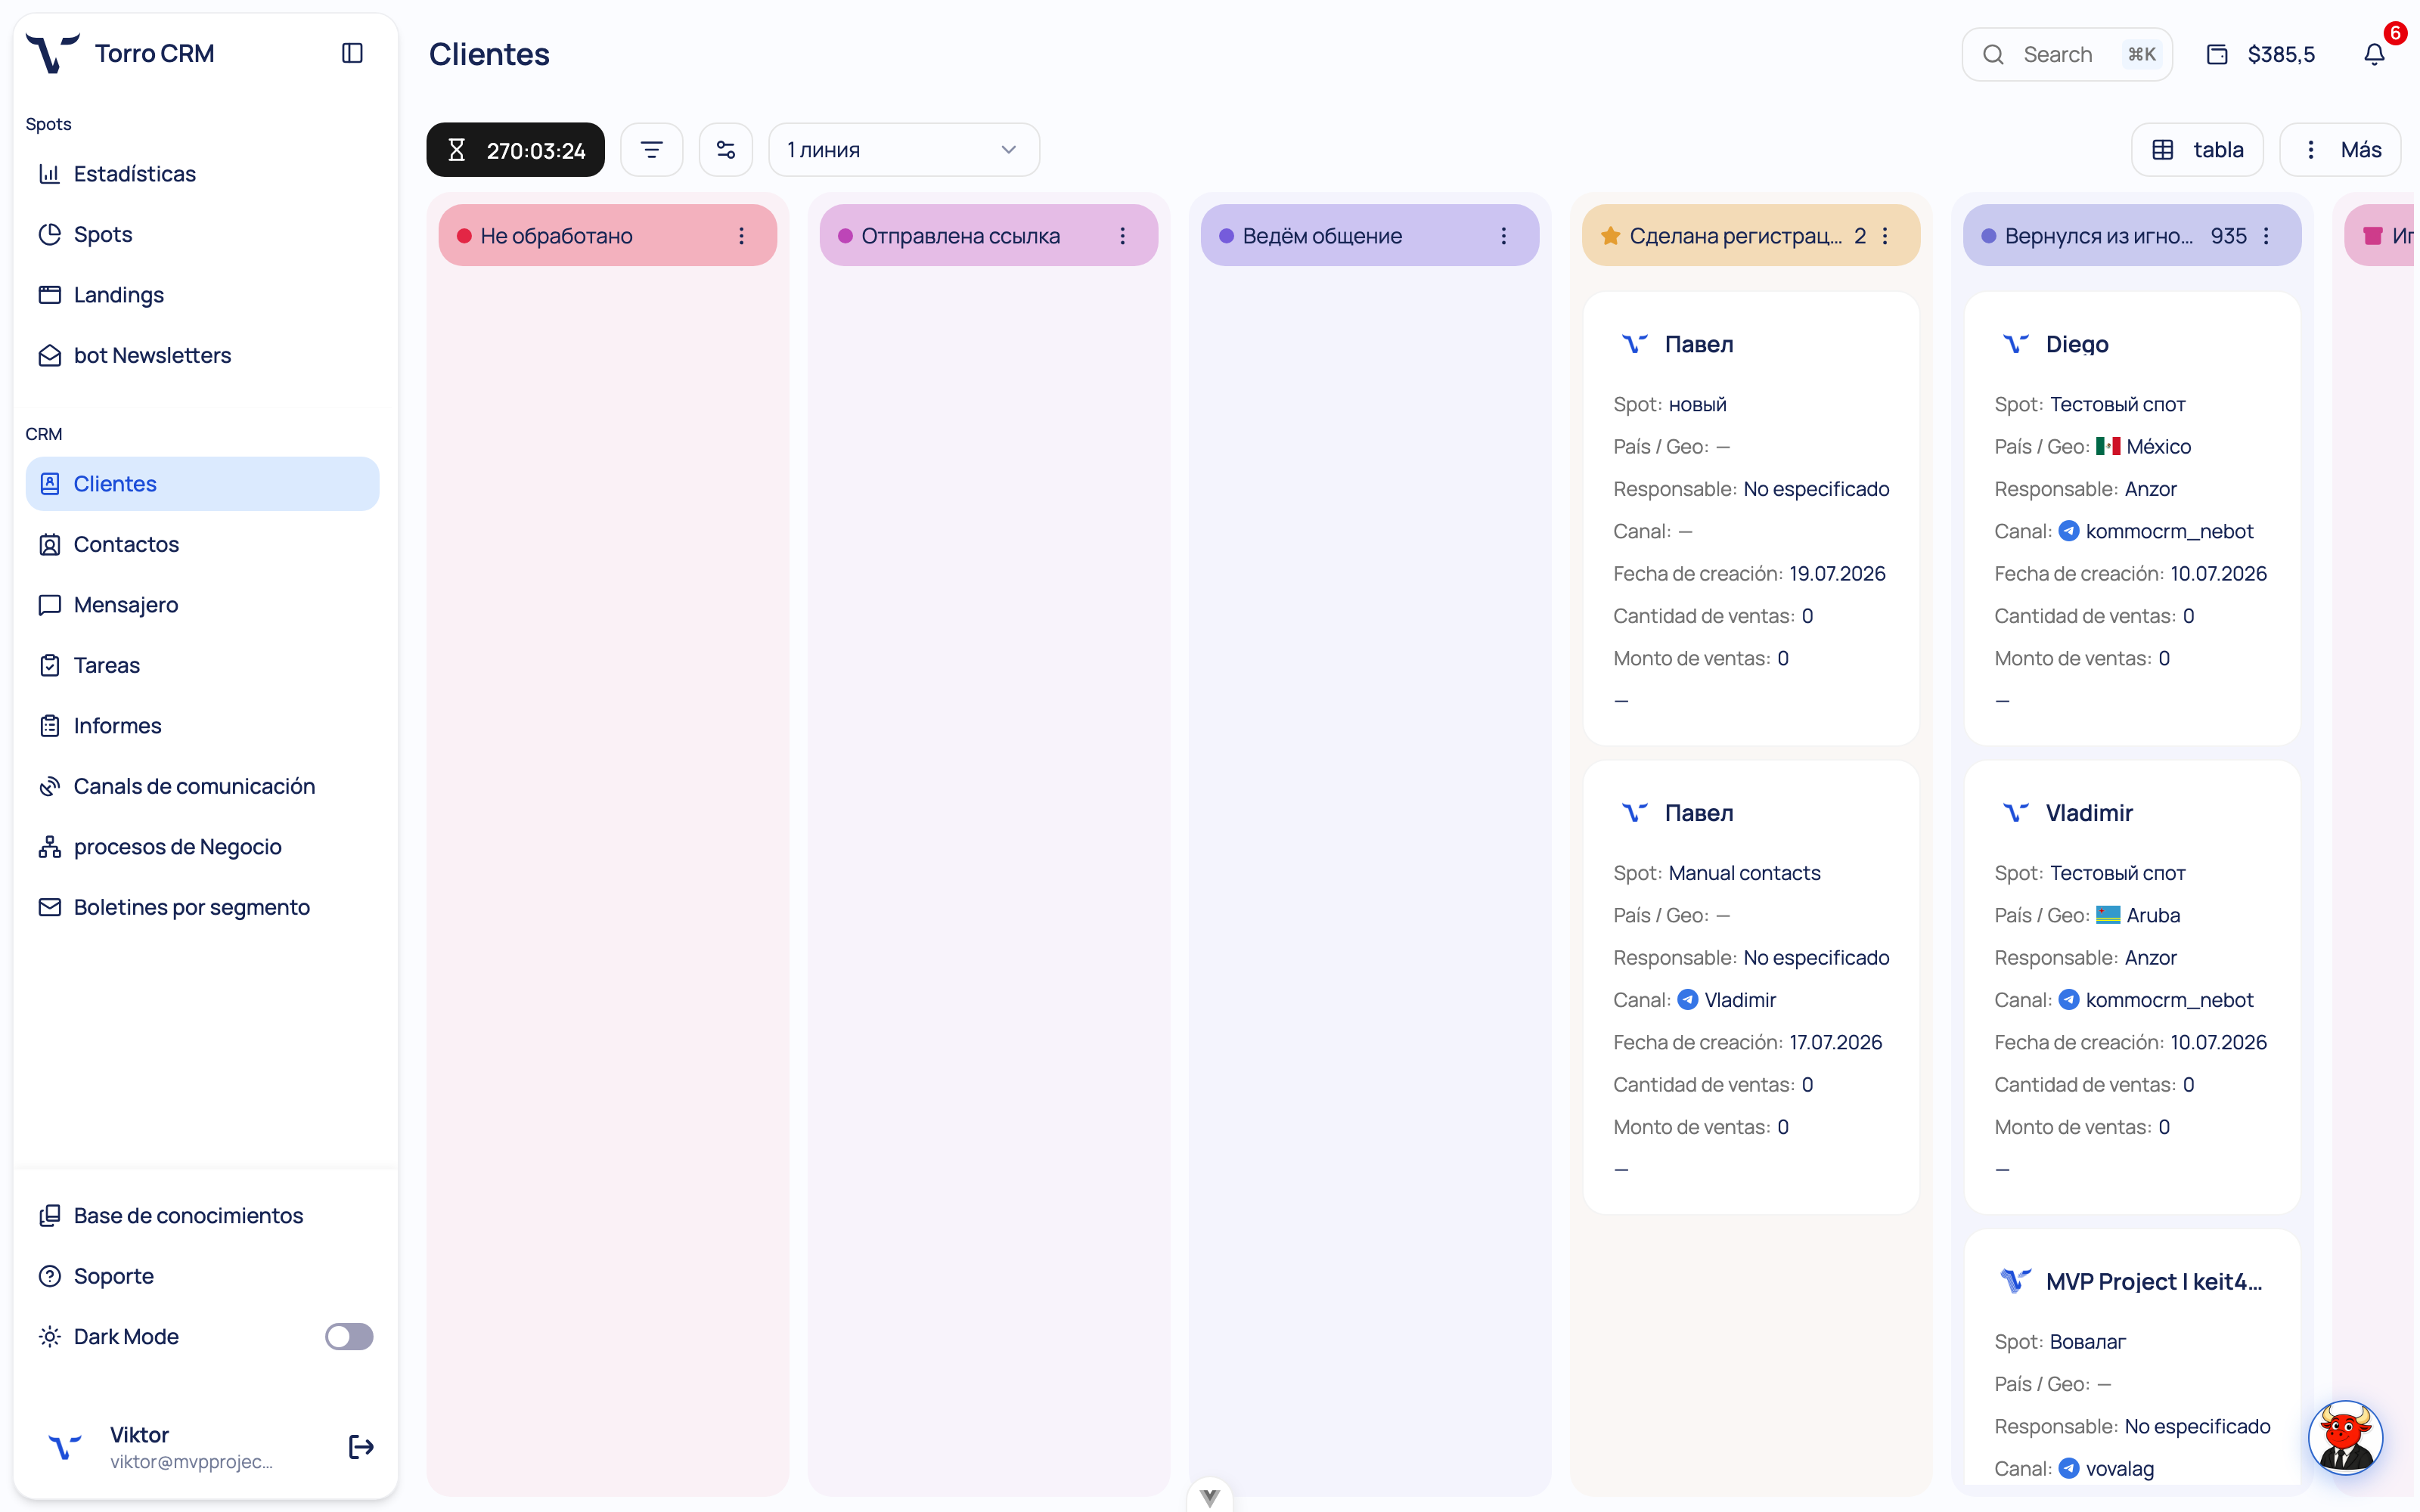Click the Ведём общение column header
Viewport: 2420px width, 1512px height.
[1370, 236]
